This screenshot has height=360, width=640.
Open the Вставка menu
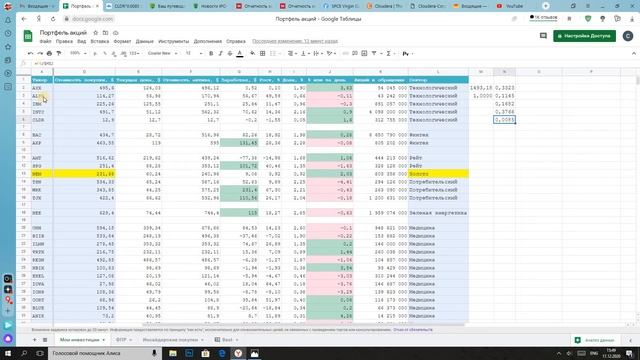[100, 42]
